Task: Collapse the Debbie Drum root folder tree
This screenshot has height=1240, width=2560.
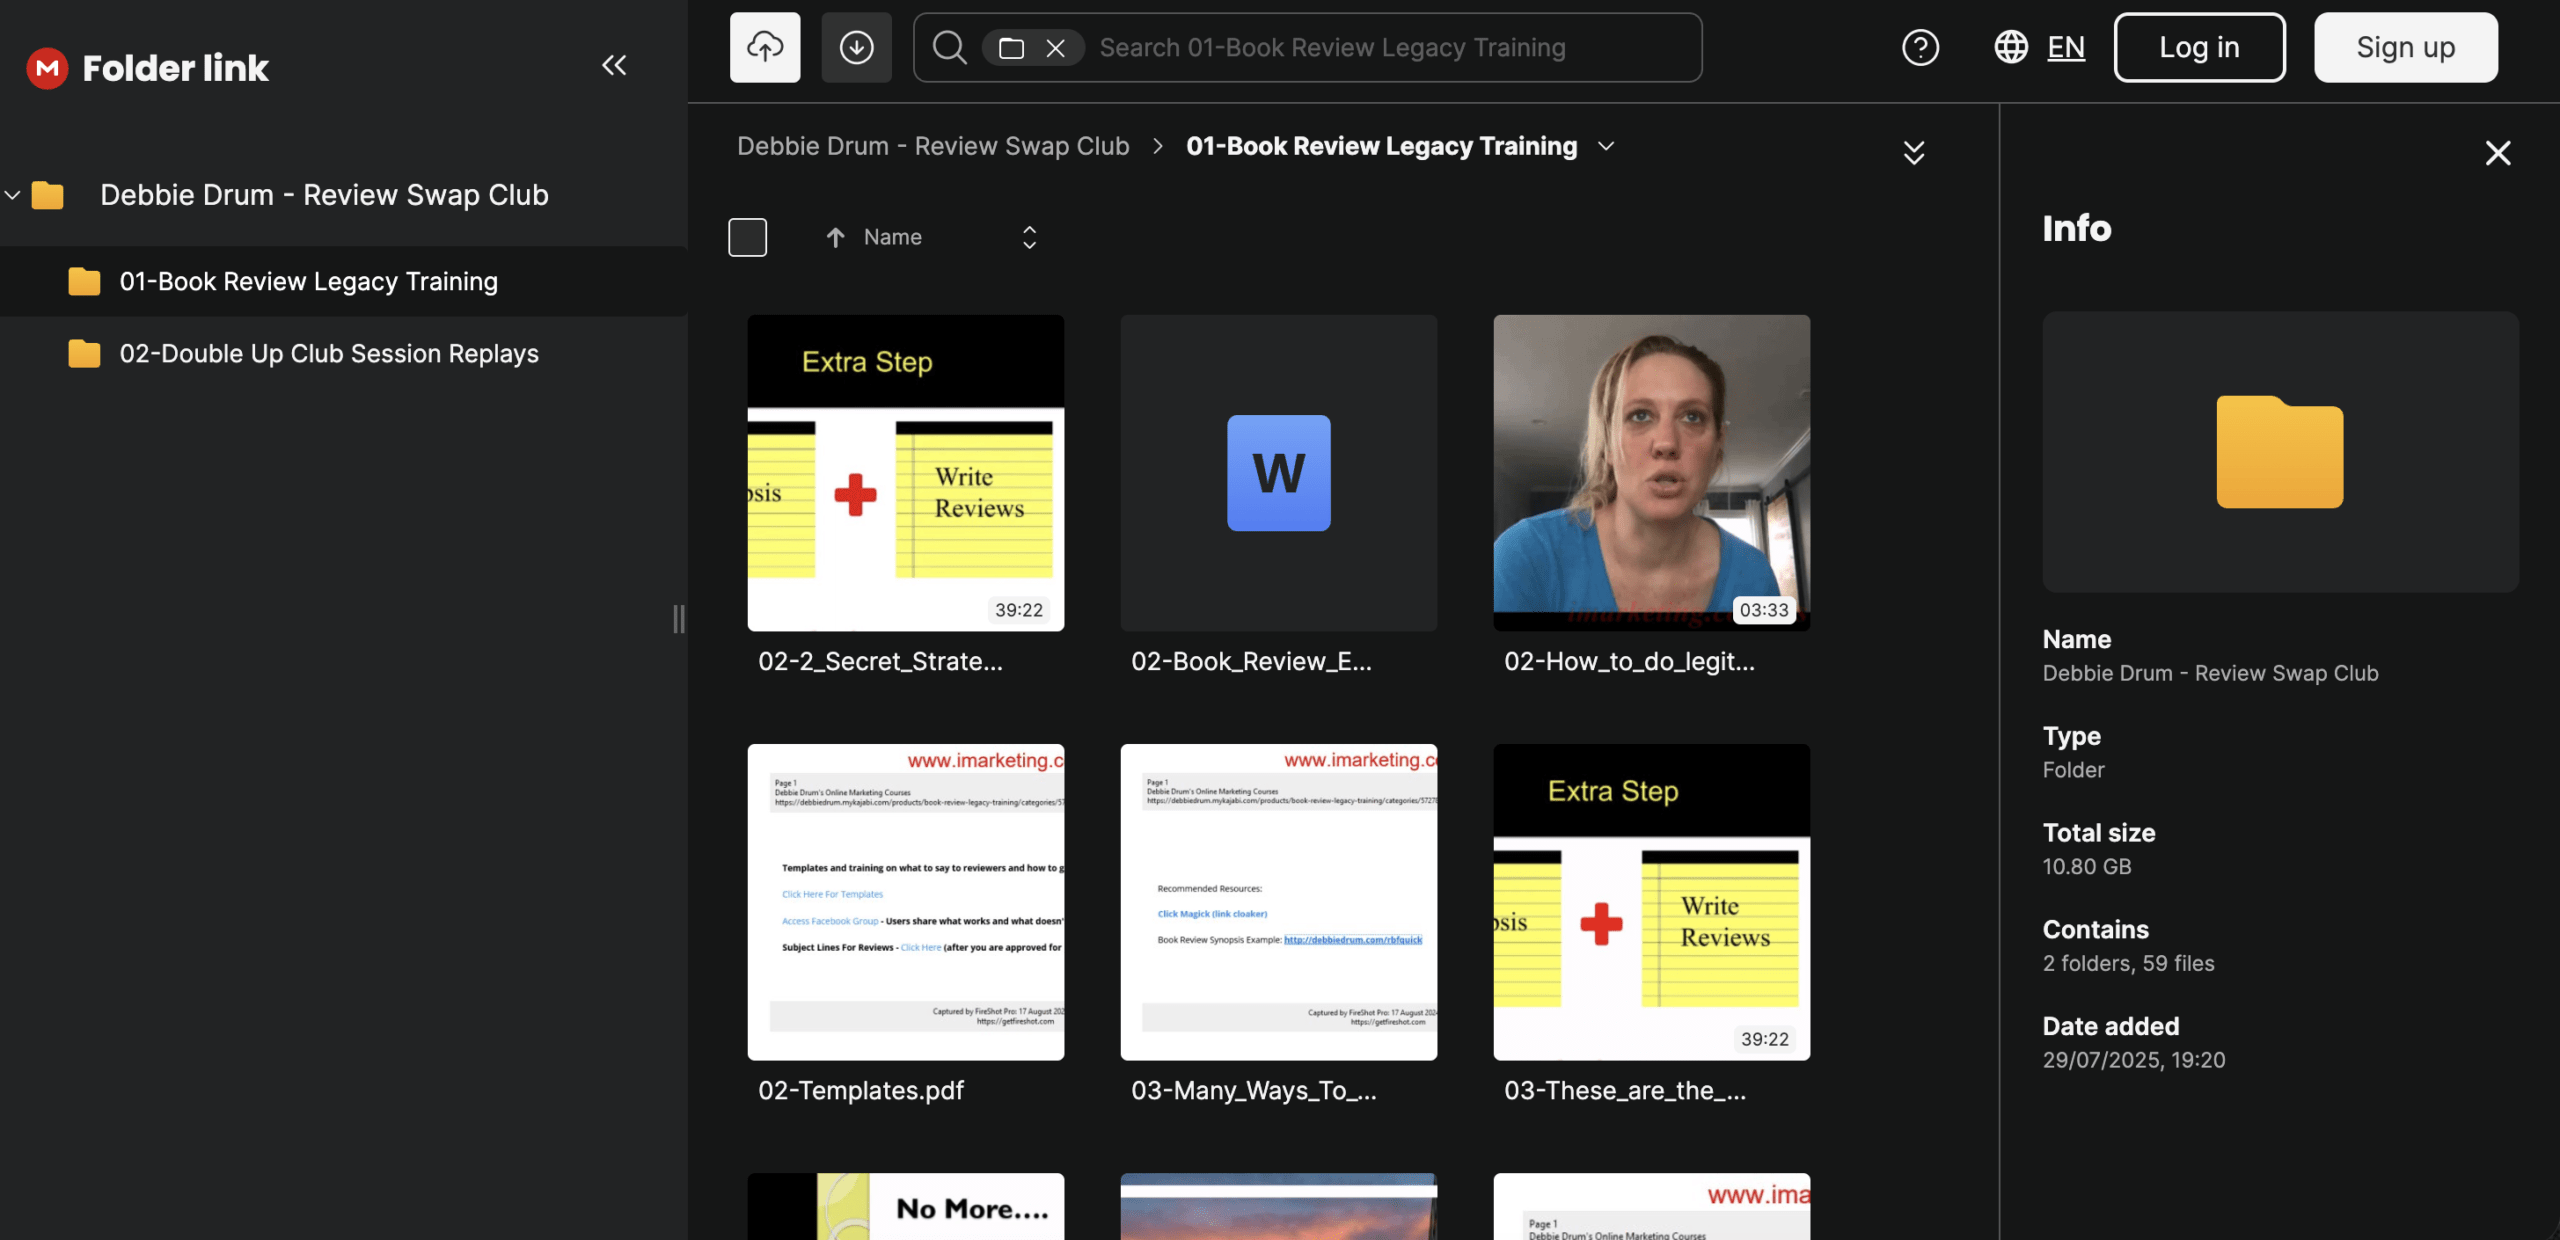Action: coord(13,195)
